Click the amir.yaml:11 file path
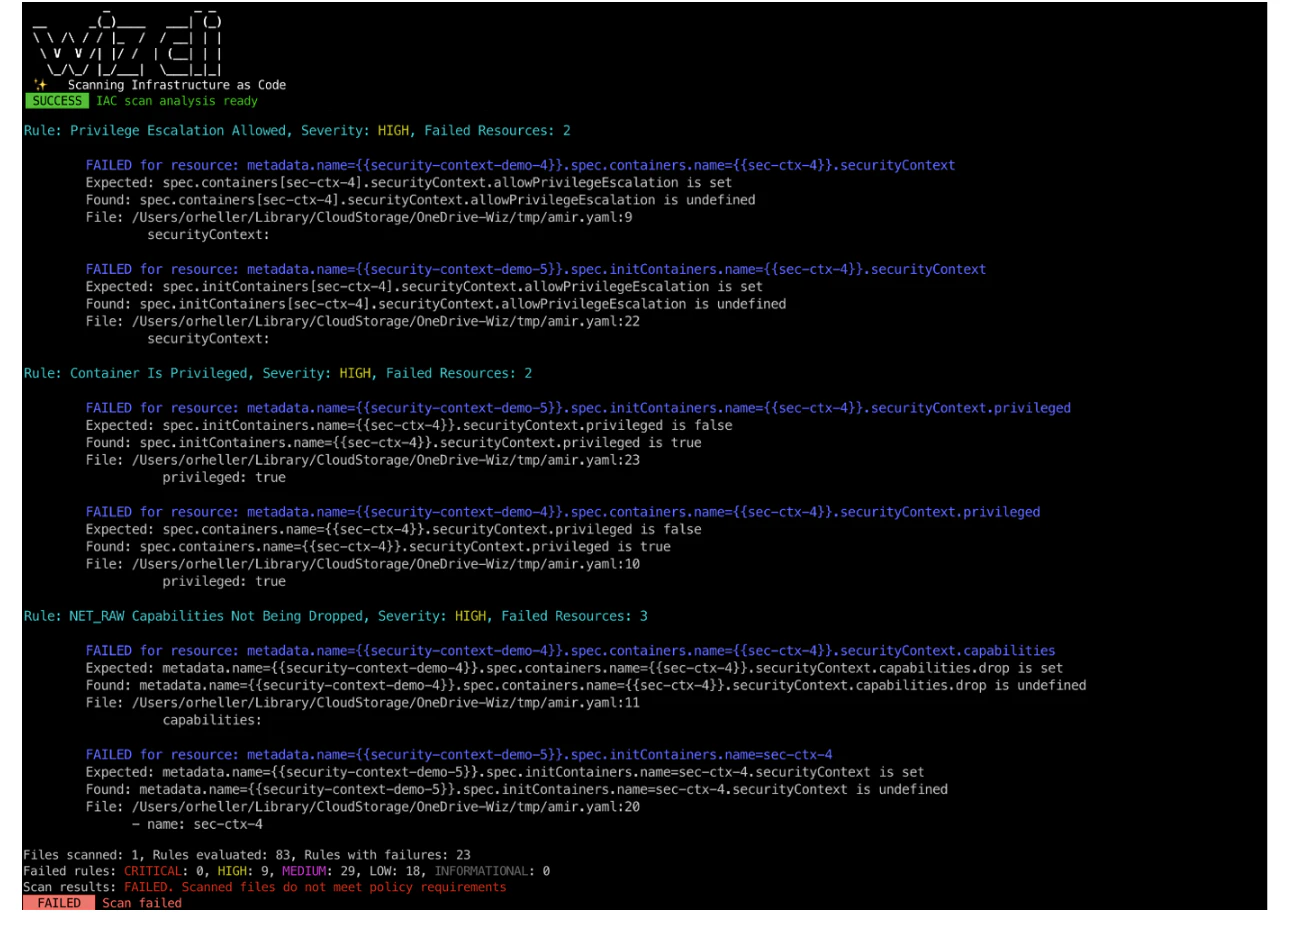Image resolution: width=1310 pixels, height=932 pixels. click(363, 704)
